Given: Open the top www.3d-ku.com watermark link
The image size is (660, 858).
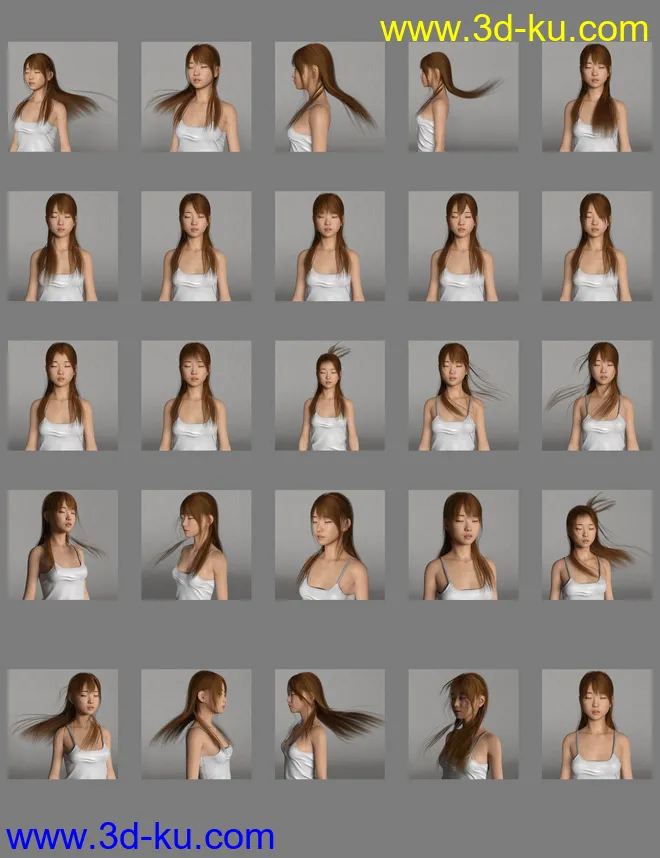Looking at the screenshot, I should (514, 28).
